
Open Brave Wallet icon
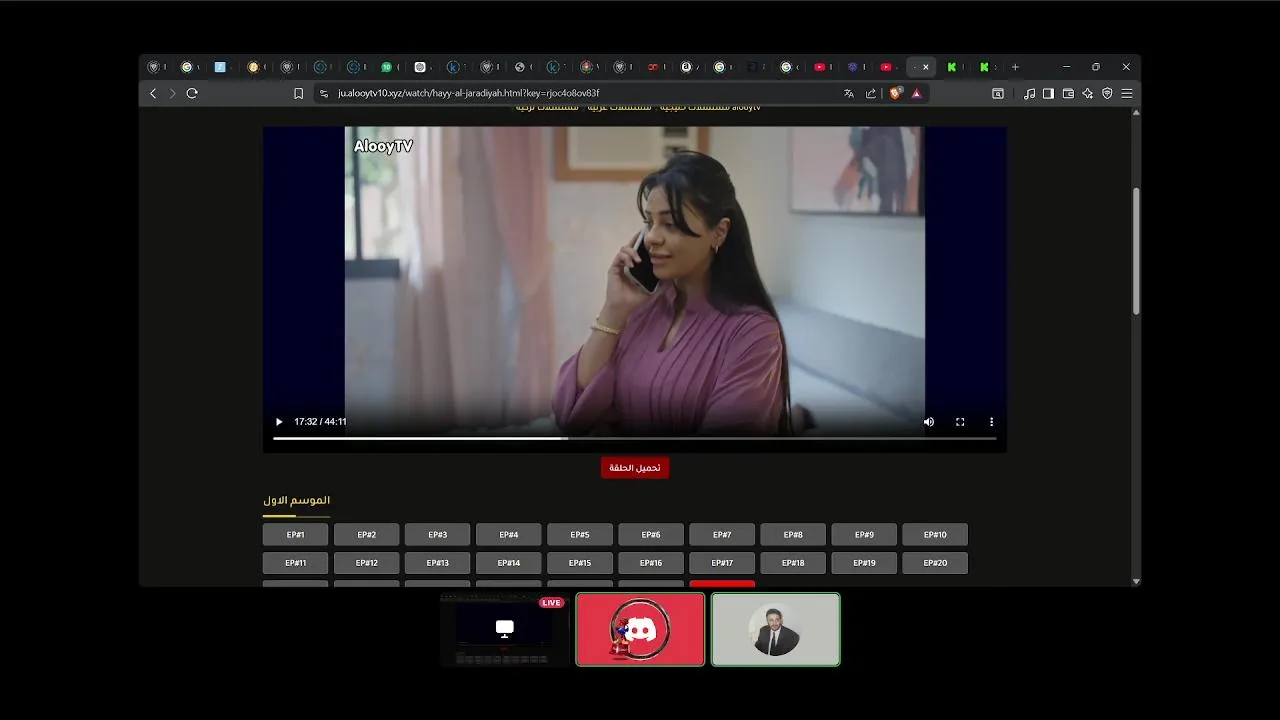(1068, 93)
